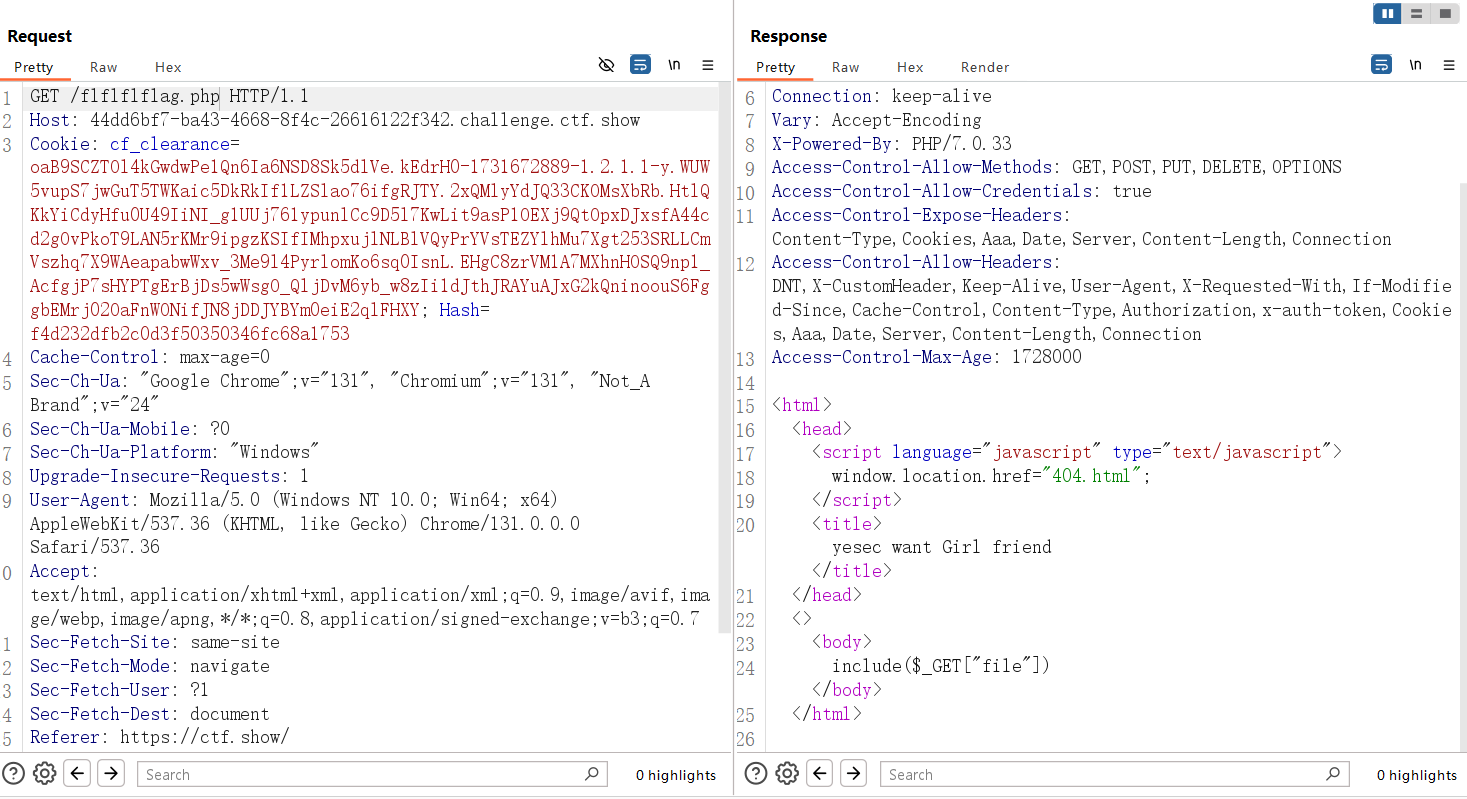Go to next match in Request search
The width and height of the screenshot is (1467, 799).
pos(111,773)
